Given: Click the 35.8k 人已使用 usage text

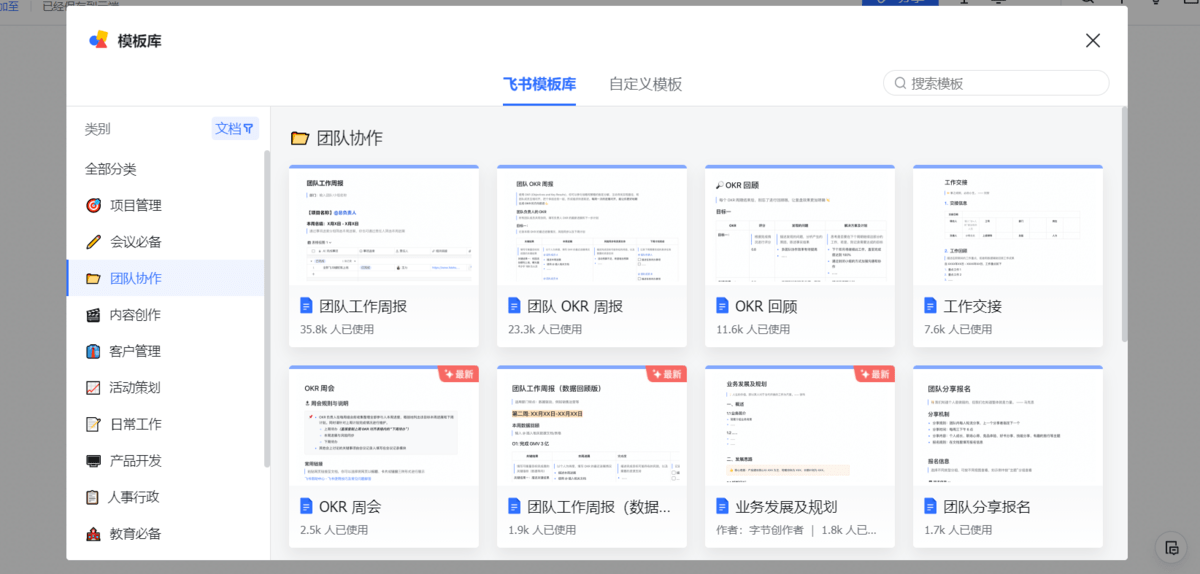Looking at the screenshot, I should pyautogui.click(x=336, y=329).
